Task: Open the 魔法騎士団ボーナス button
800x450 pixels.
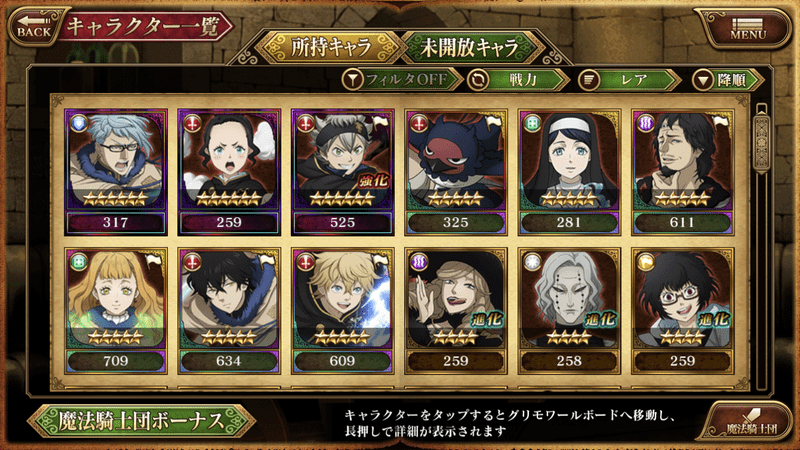Action: pos(141,421)
